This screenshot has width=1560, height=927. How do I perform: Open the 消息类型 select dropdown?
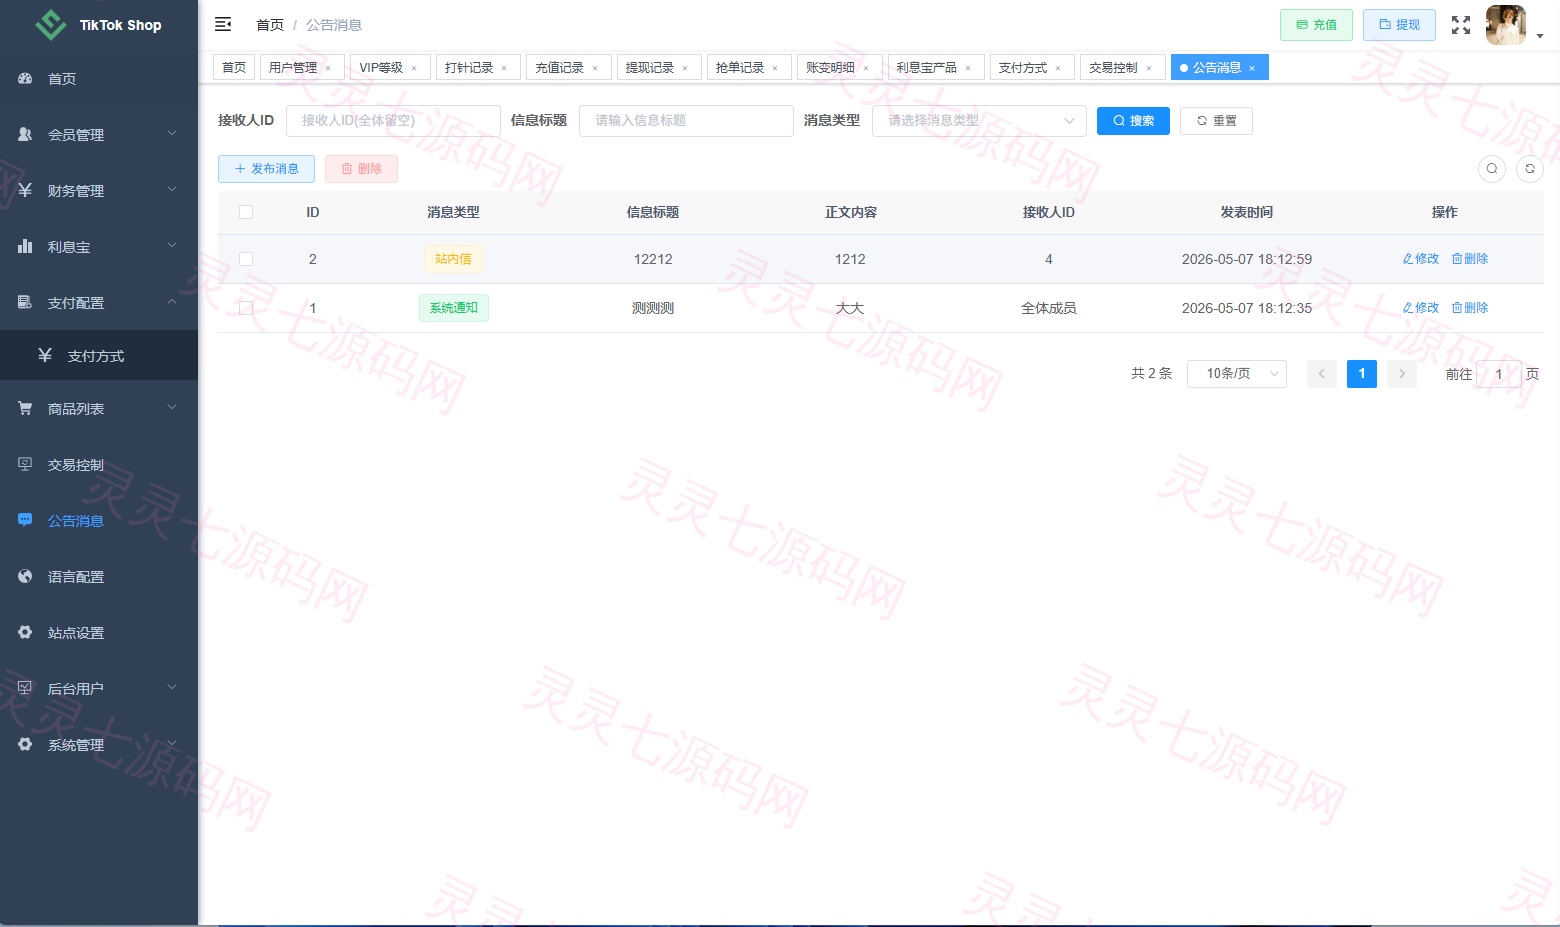(x=979, y=121)
